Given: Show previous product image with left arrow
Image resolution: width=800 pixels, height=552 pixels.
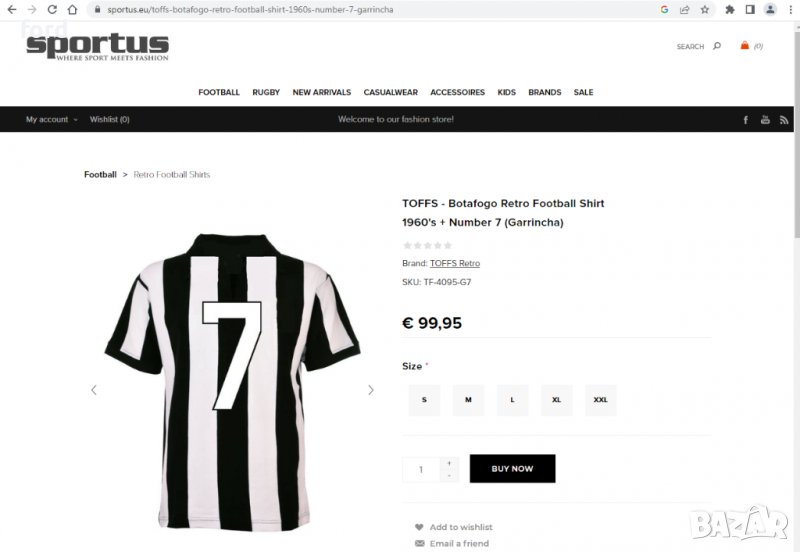Looking at the screenshot, I should [94, 390].
